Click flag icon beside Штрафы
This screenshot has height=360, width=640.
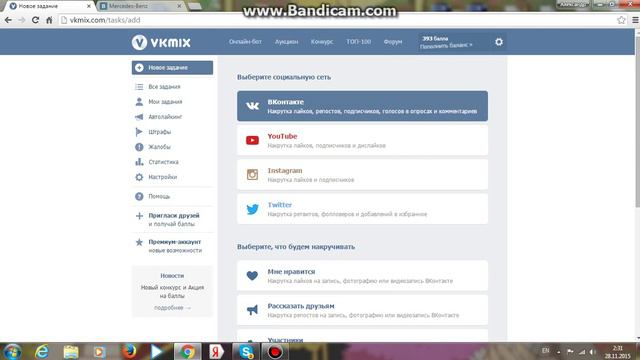139,132
